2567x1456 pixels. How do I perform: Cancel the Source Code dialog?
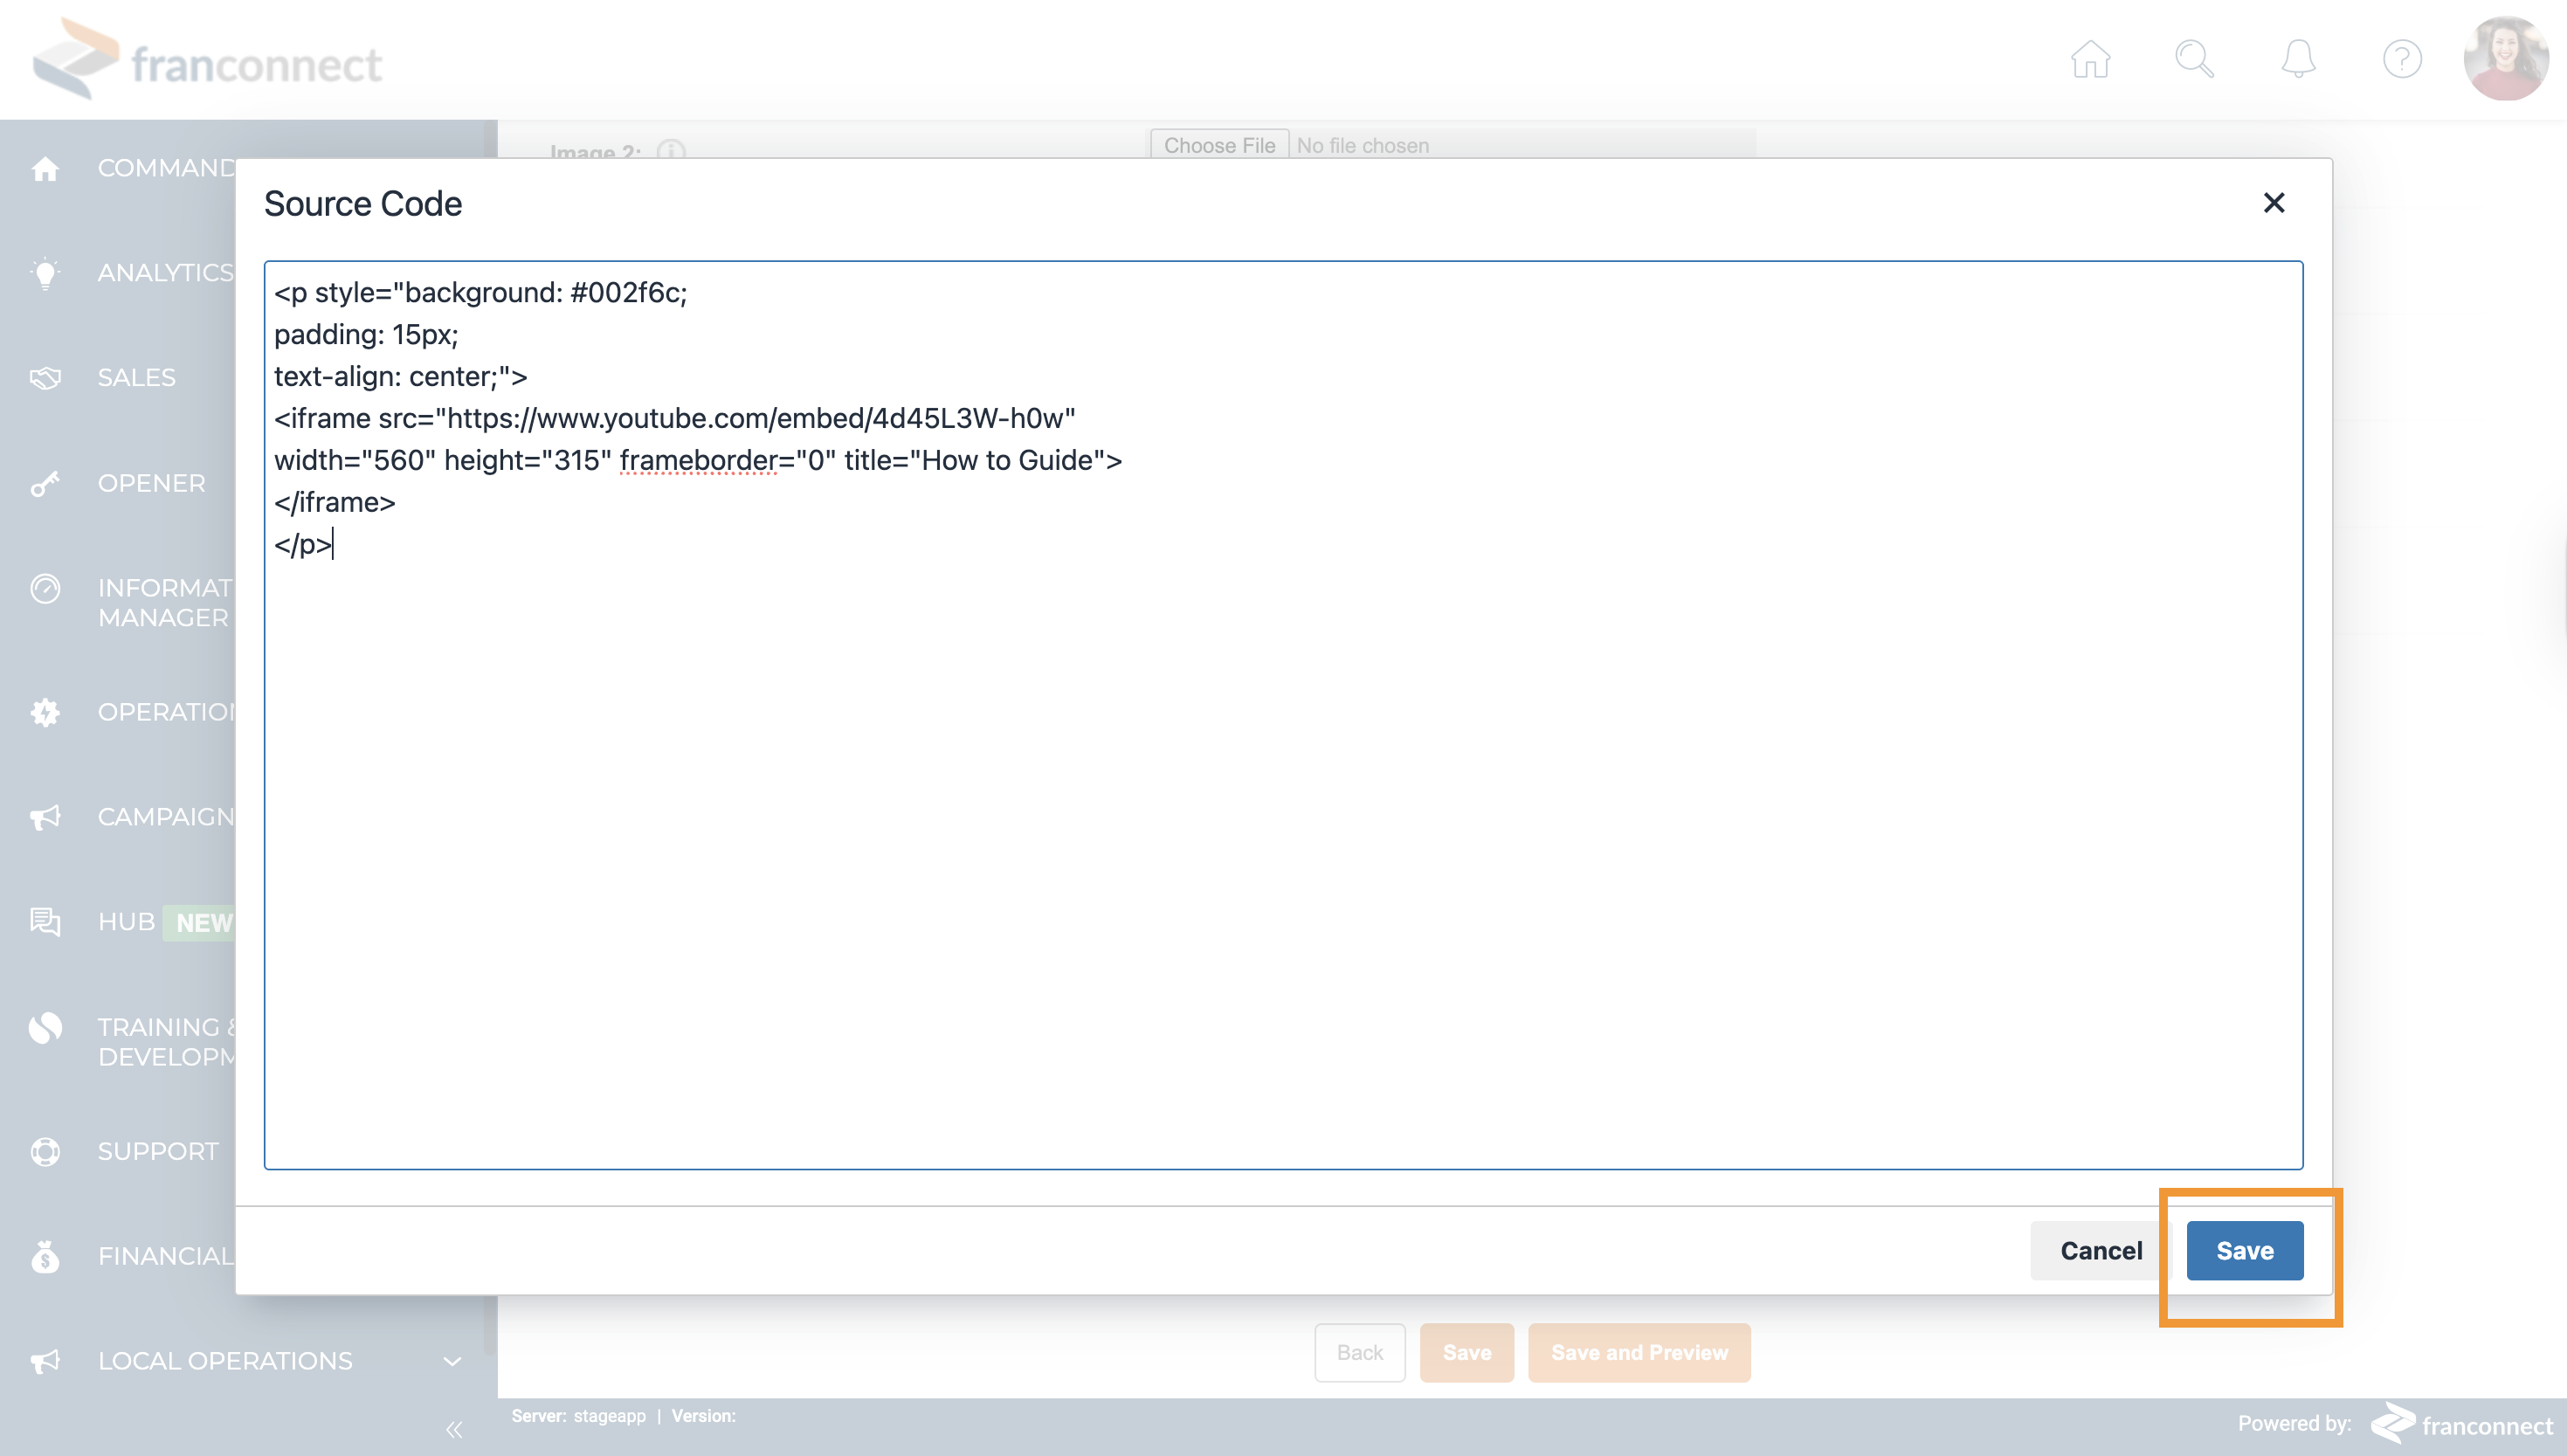(2100, 1250)
